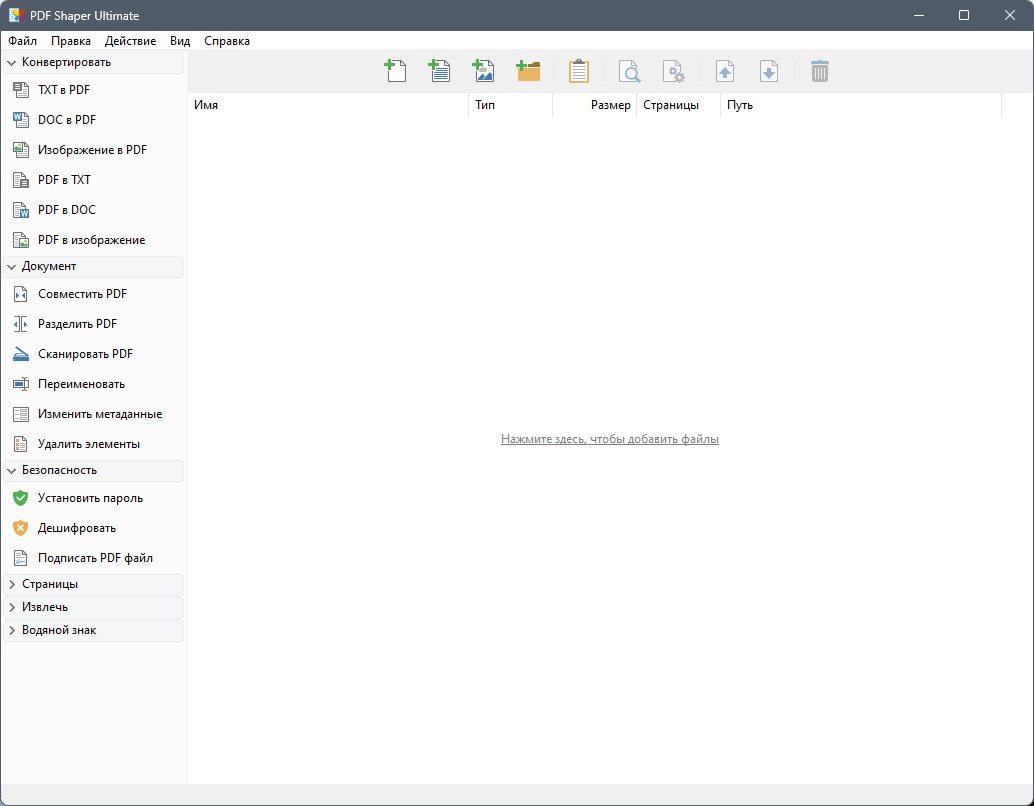The image size is (1034, 806).
Task: Select Совместить PDF in the sidebar
Action: [x=82, y=294]
